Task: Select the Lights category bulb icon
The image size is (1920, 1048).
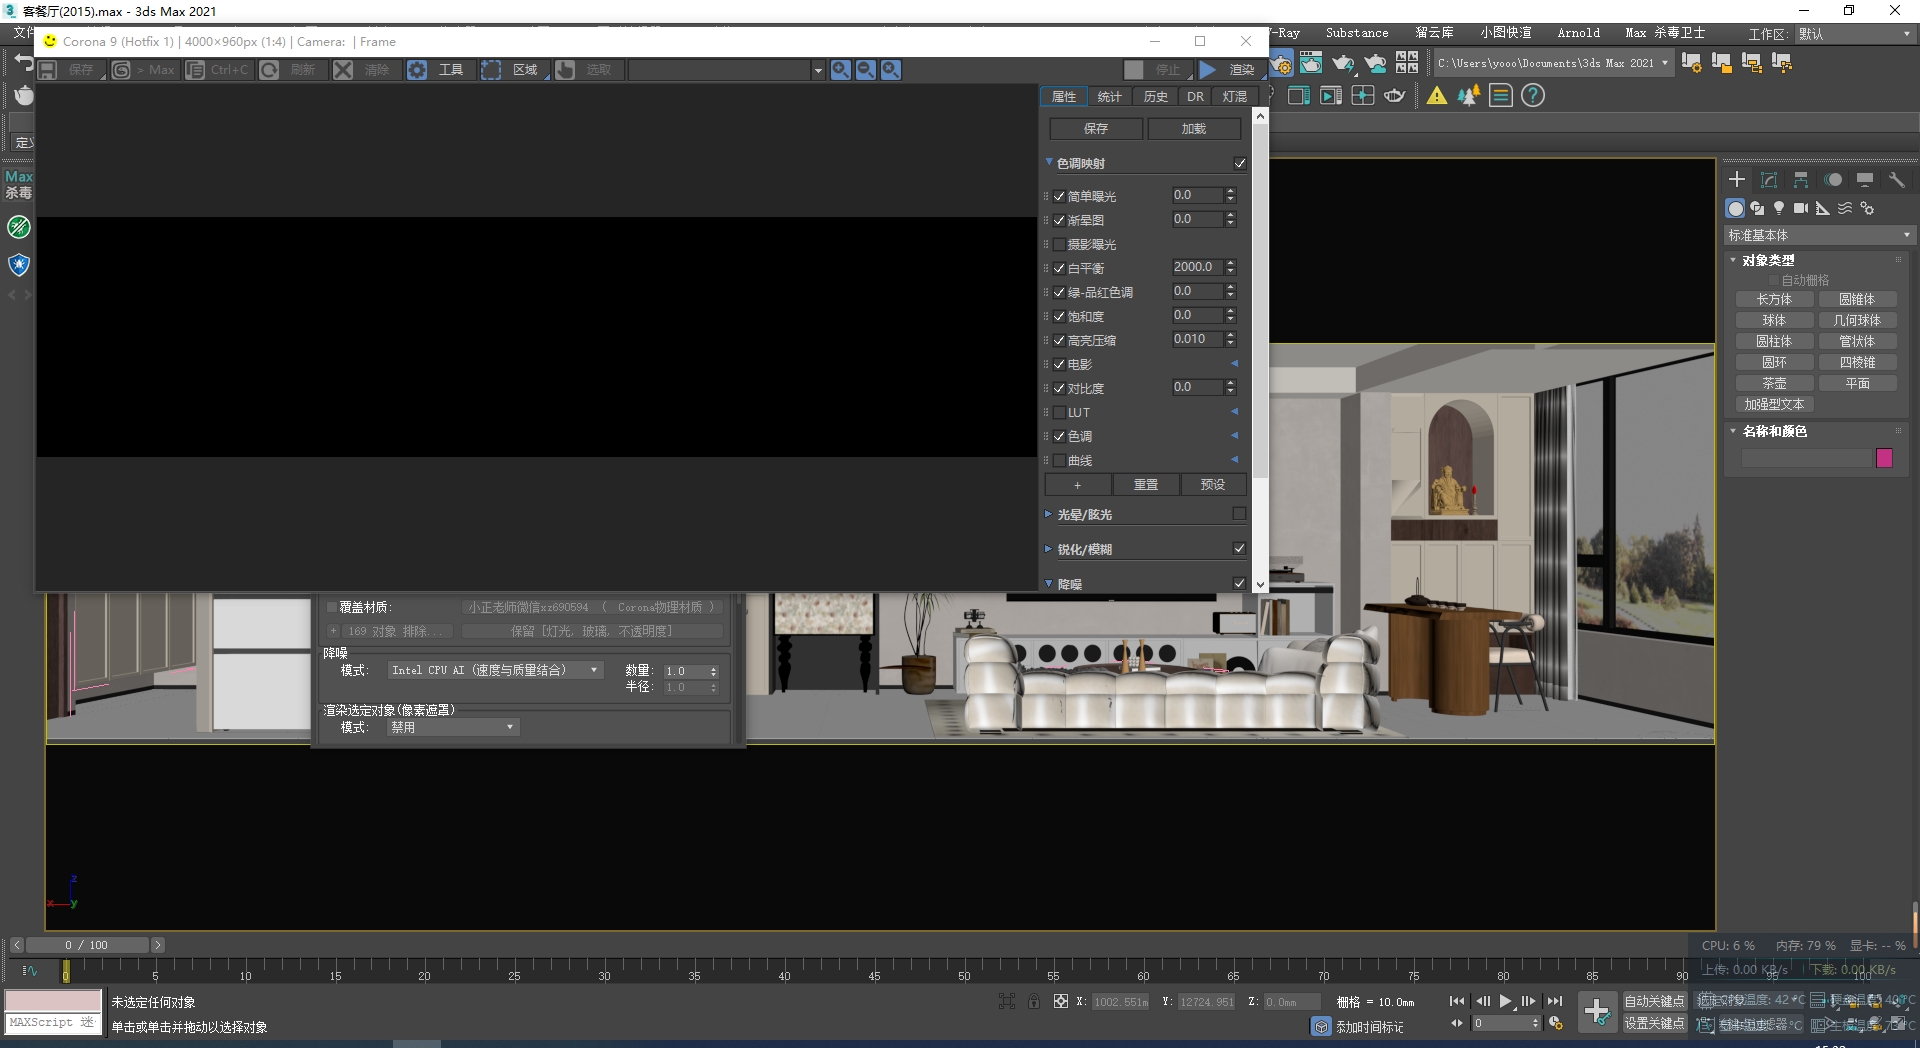Action: pos(1779,208)
